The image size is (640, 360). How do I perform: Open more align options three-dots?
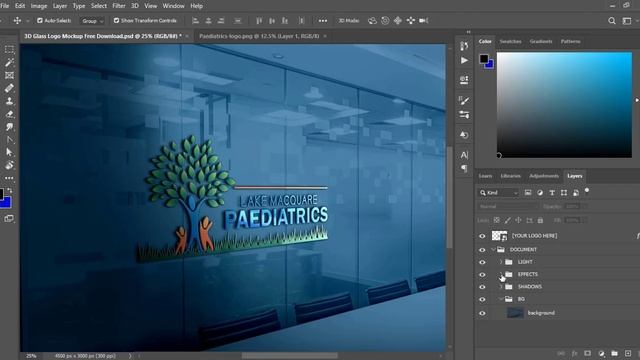(322, 20)
